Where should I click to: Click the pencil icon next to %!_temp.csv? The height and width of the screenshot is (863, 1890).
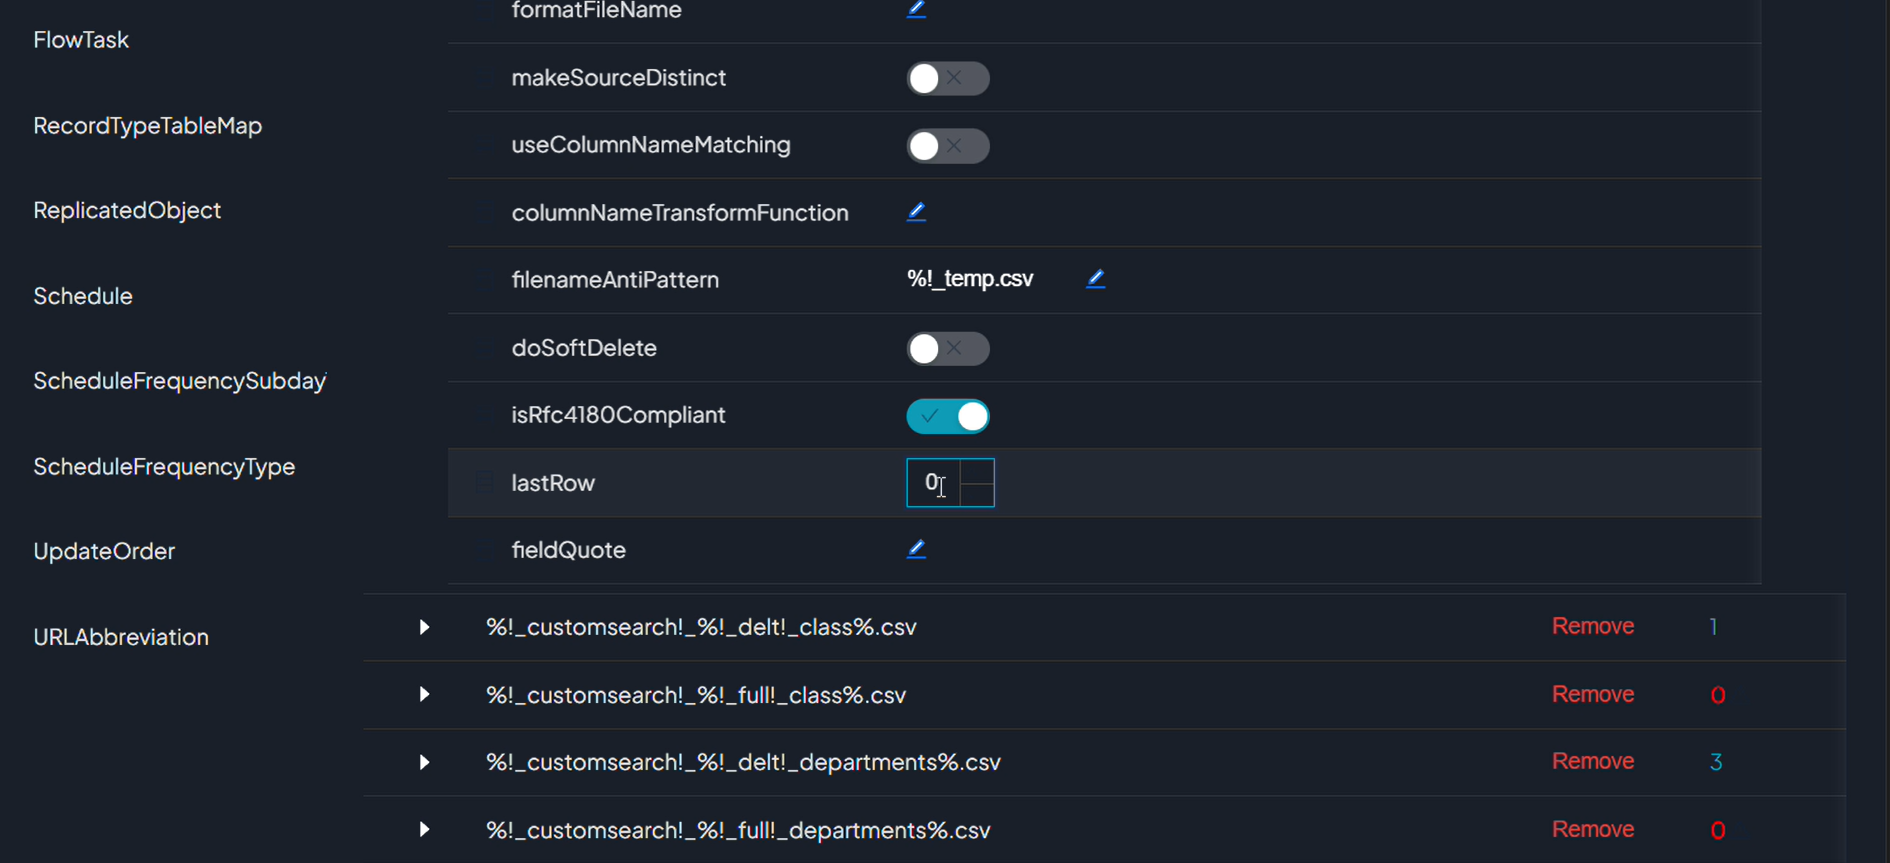click(x=1095, y=279)
